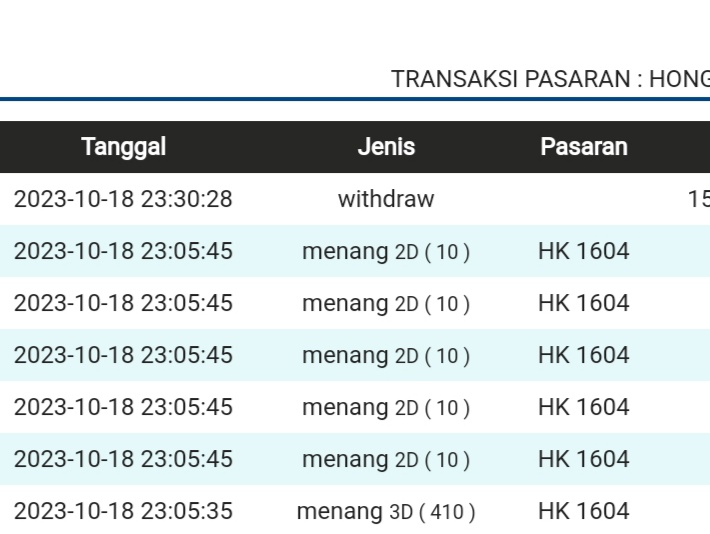Click the second menang 2D (10) entry

tap(386, 303)
